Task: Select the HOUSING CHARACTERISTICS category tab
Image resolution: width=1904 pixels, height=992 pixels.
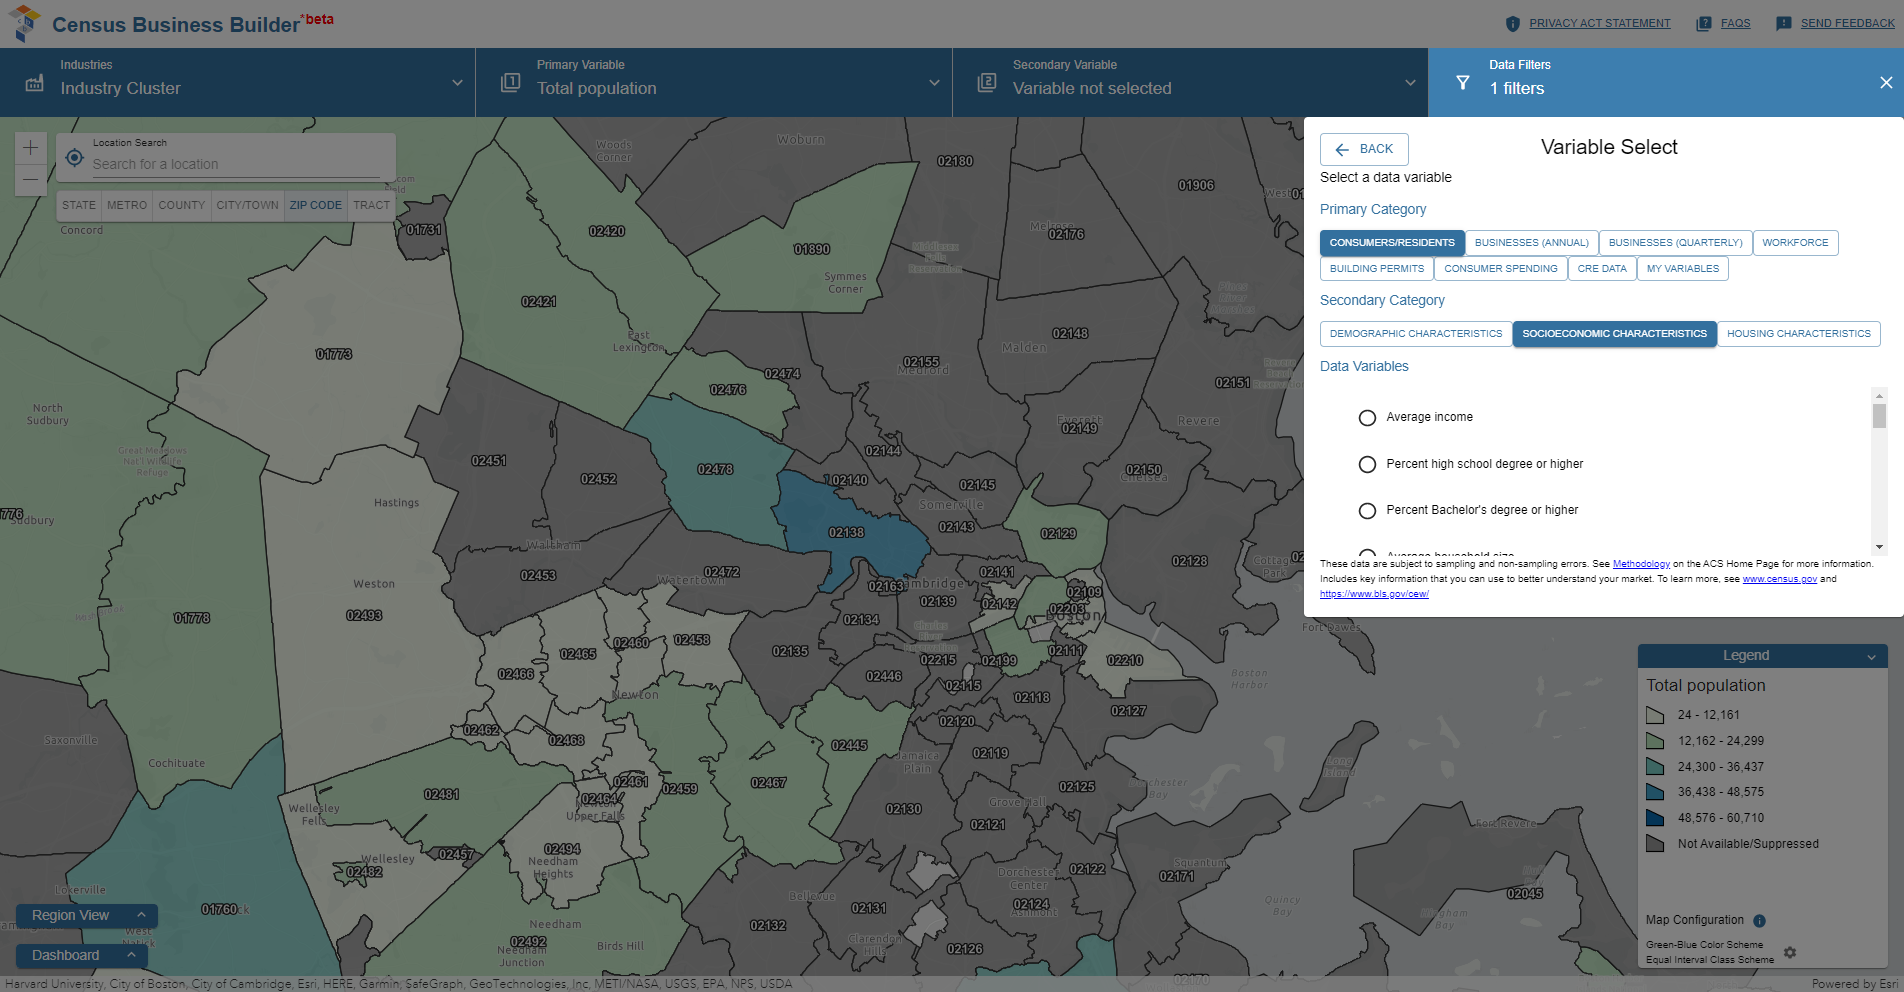Action: click(1798, 333)
